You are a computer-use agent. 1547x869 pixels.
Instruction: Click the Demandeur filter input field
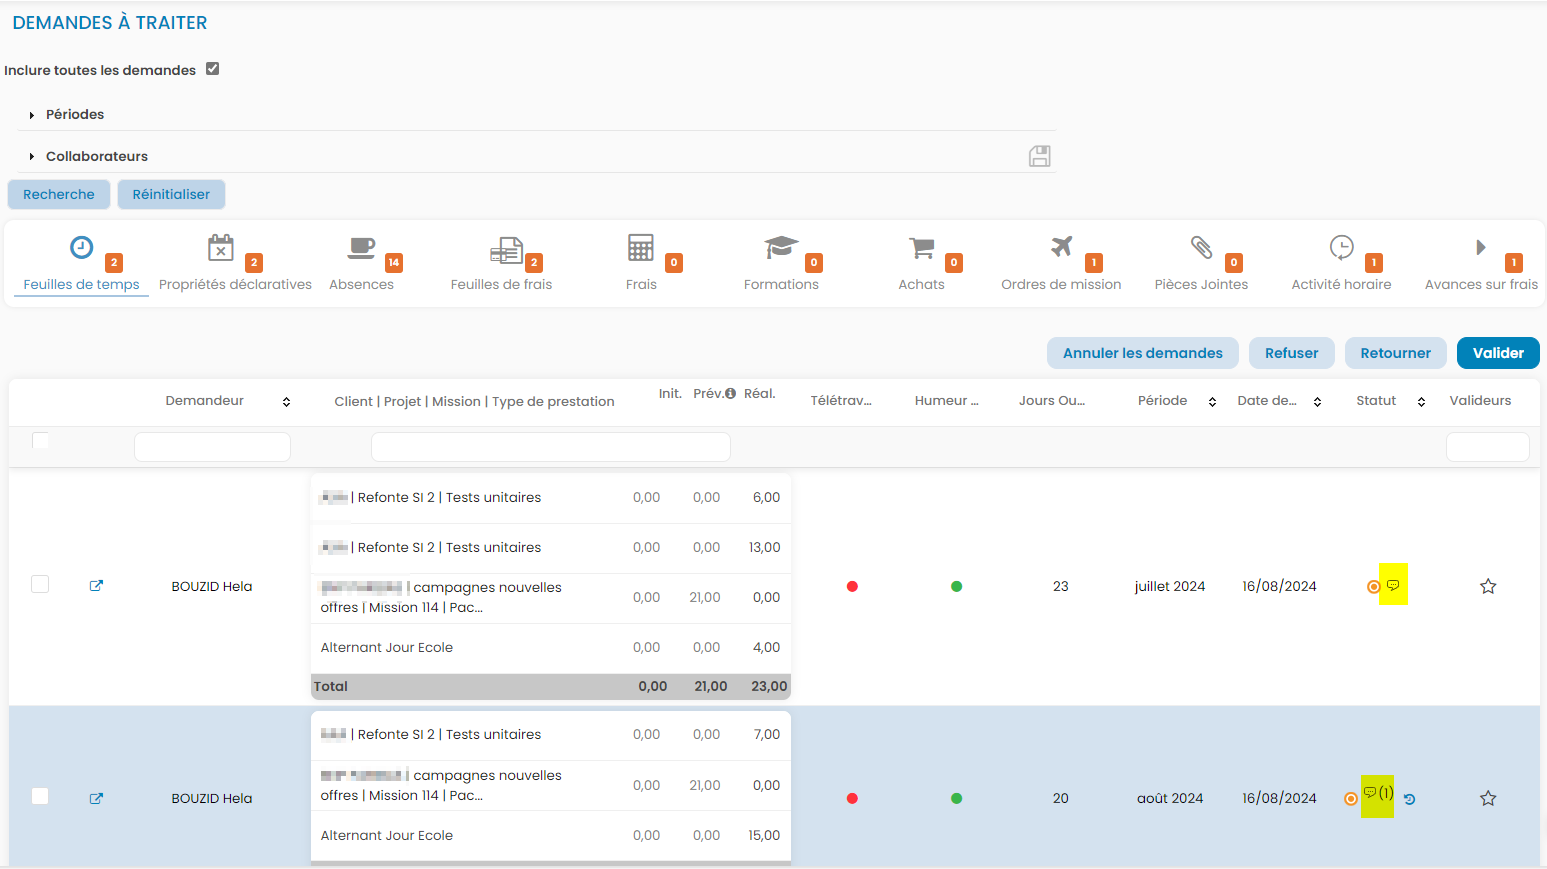(212, 447)
